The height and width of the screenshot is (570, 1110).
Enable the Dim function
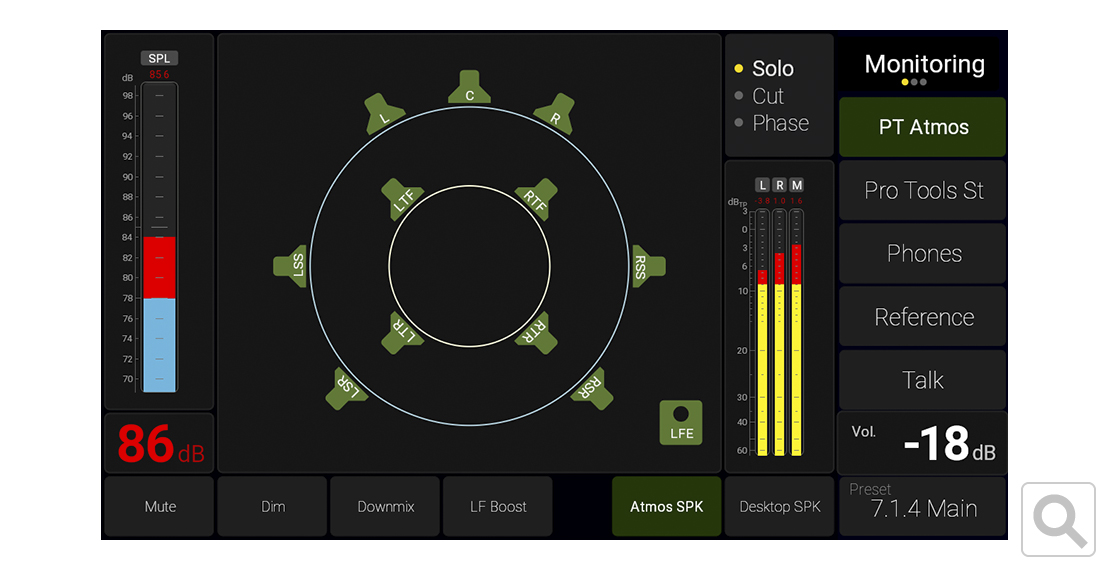[273, 507]
